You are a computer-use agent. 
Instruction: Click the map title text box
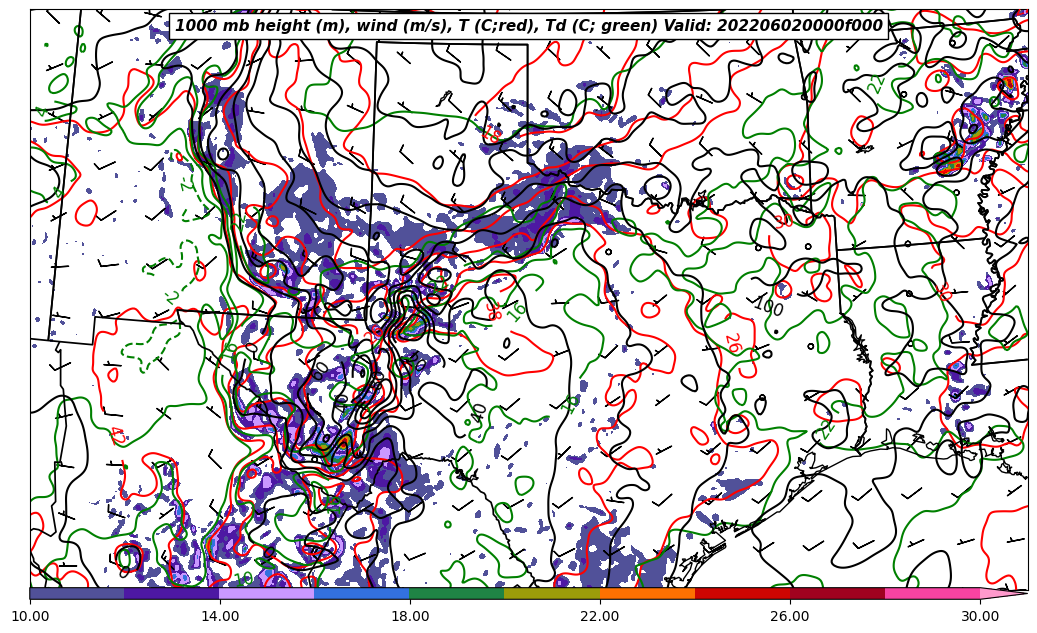(x=529, y=26)
